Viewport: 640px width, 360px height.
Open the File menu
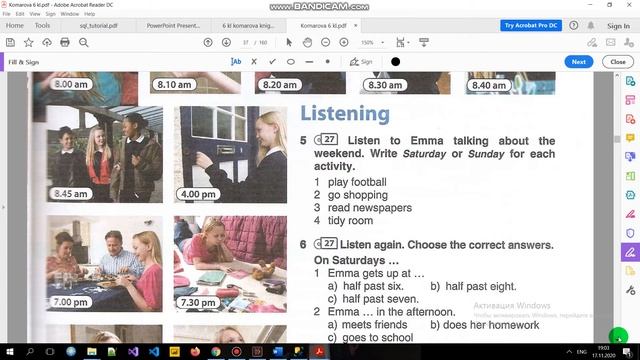(7, 14)
